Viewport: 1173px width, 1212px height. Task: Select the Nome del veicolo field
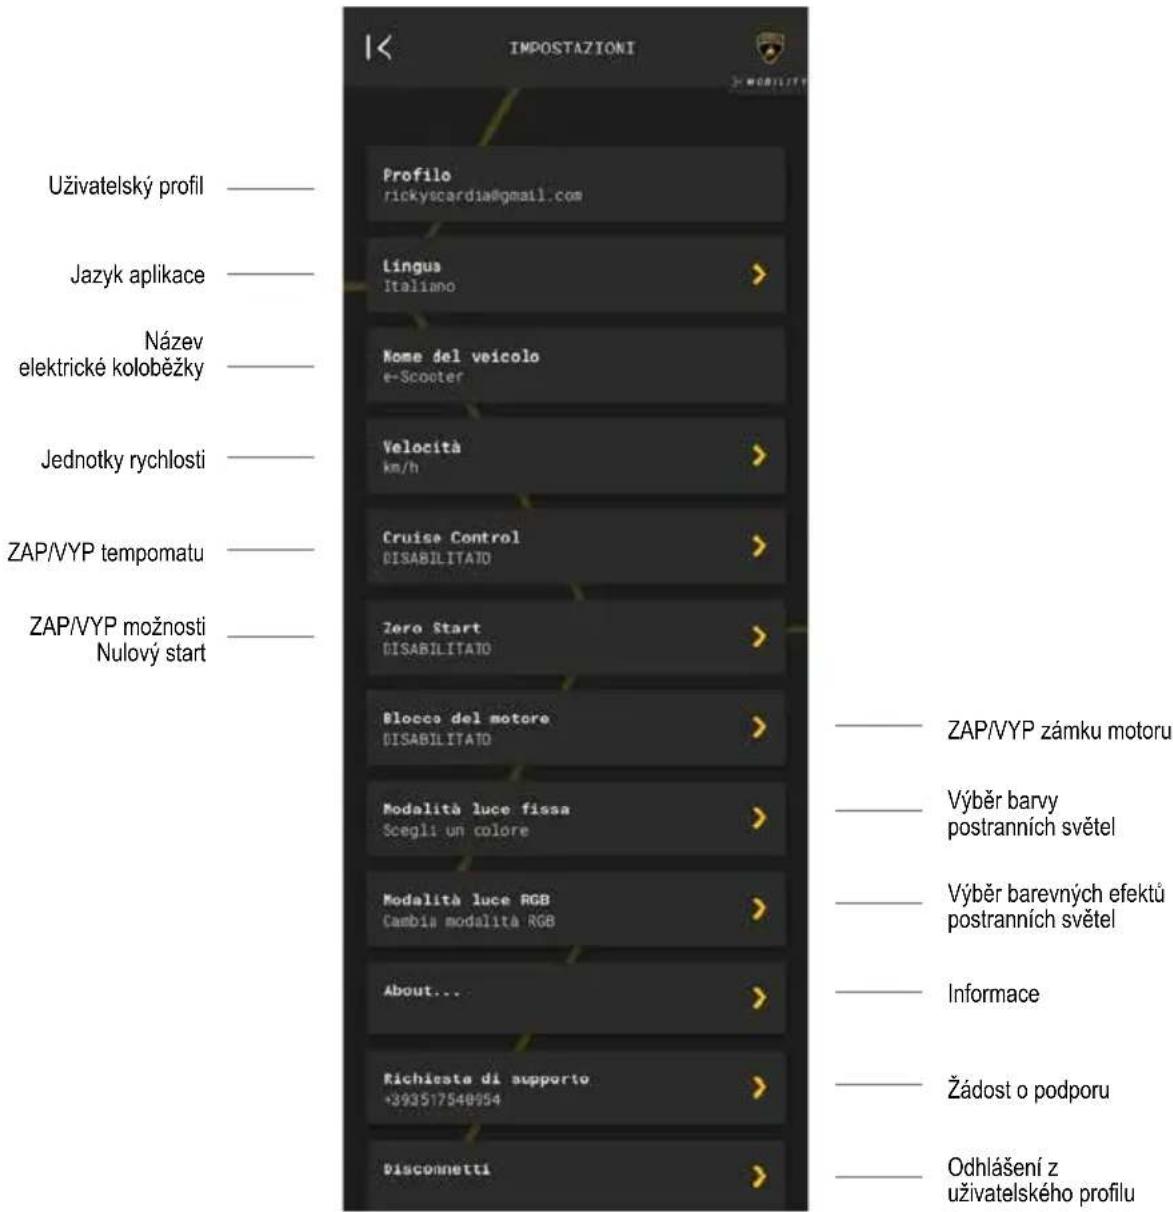pos(575,365)
